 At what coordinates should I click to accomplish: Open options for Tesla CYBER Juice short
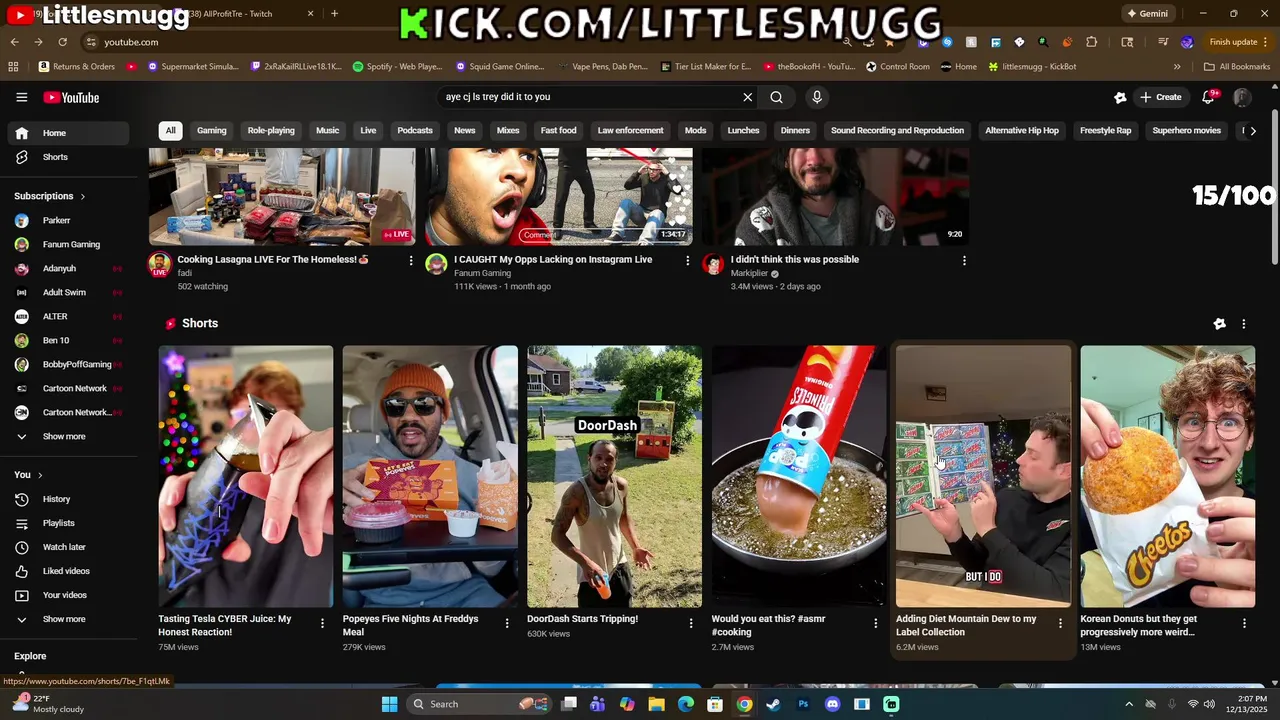[x=322, y=623]
